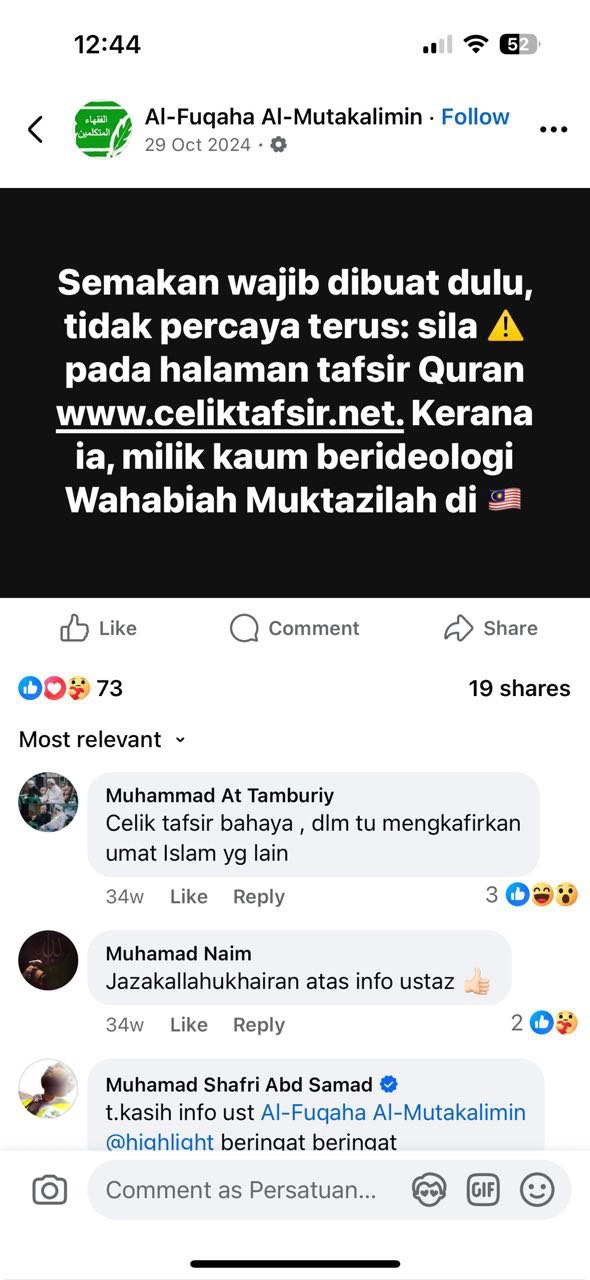
Task: Expand the Most relevant comment sorting dropdown
Action: coord(102,740)
